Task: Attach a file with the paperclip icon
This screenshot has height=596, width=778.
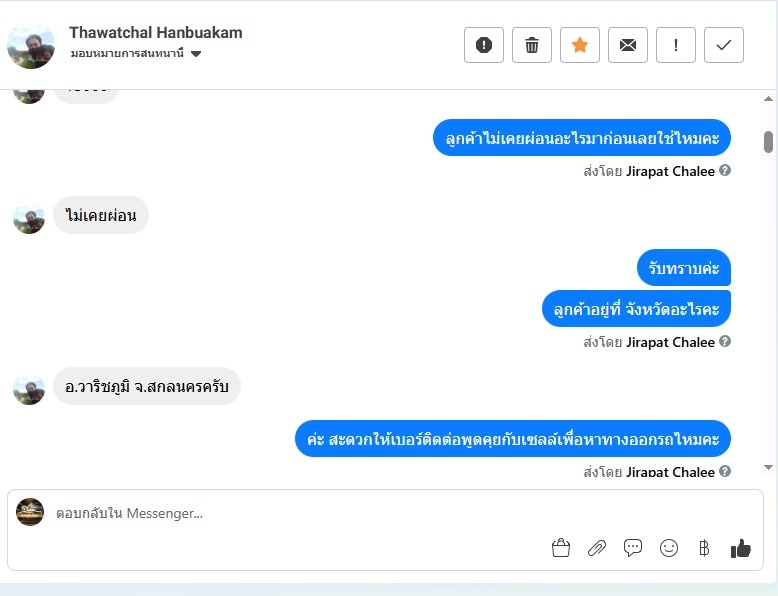Action: (x=597, y=548)
